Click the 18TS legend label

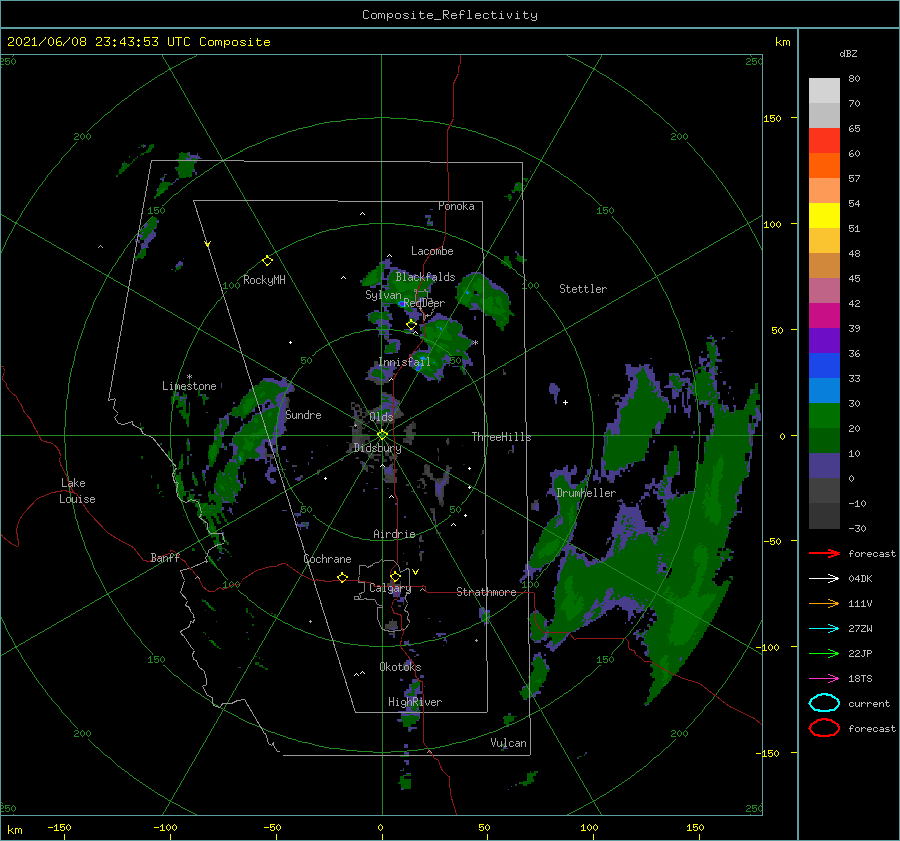pos(860,679)
